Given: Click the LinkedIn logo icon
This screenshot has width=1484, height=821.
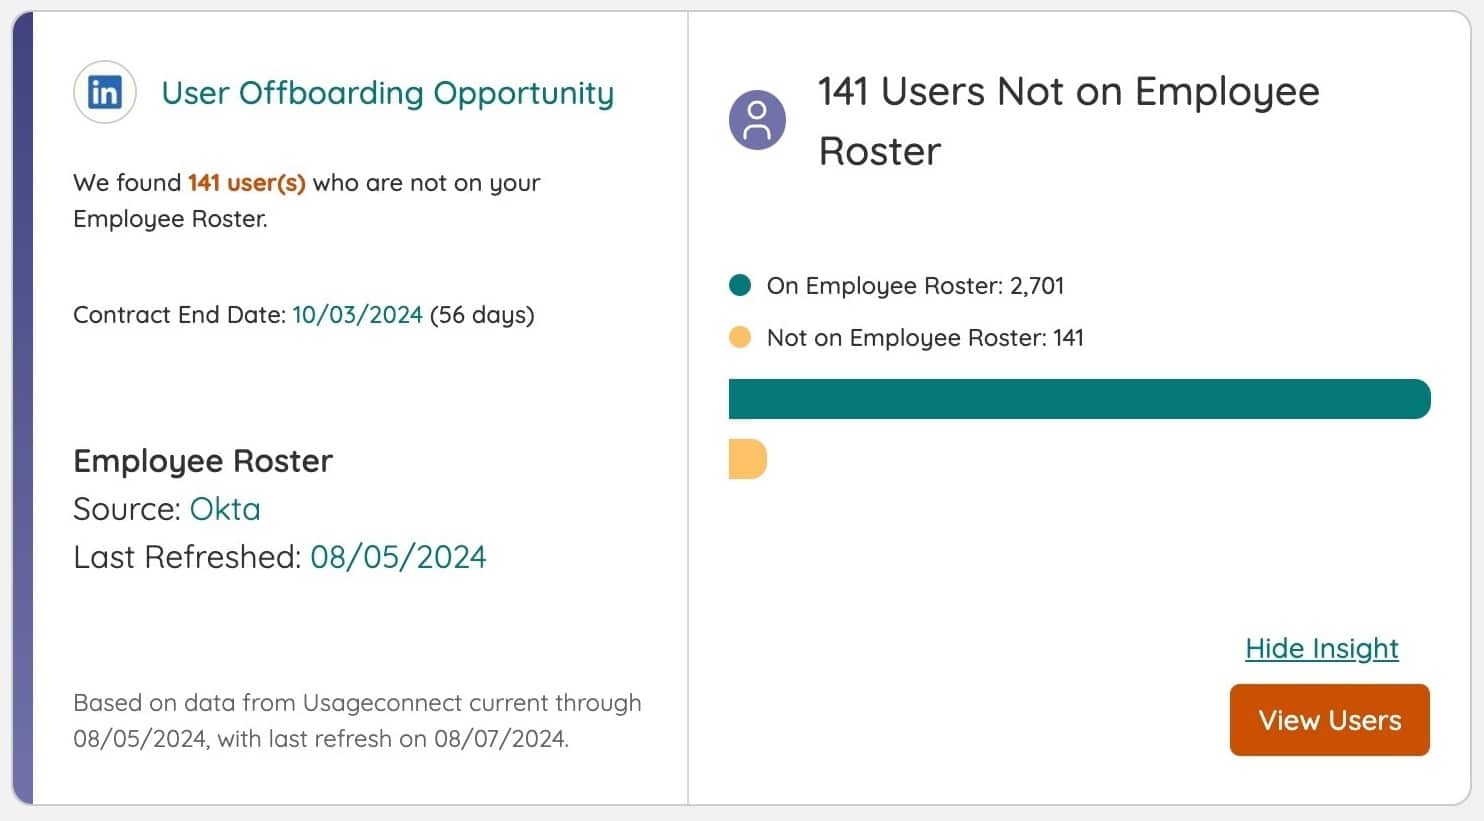Looking at the screenshot, I should pyautogui.click(x=105, y=93).
